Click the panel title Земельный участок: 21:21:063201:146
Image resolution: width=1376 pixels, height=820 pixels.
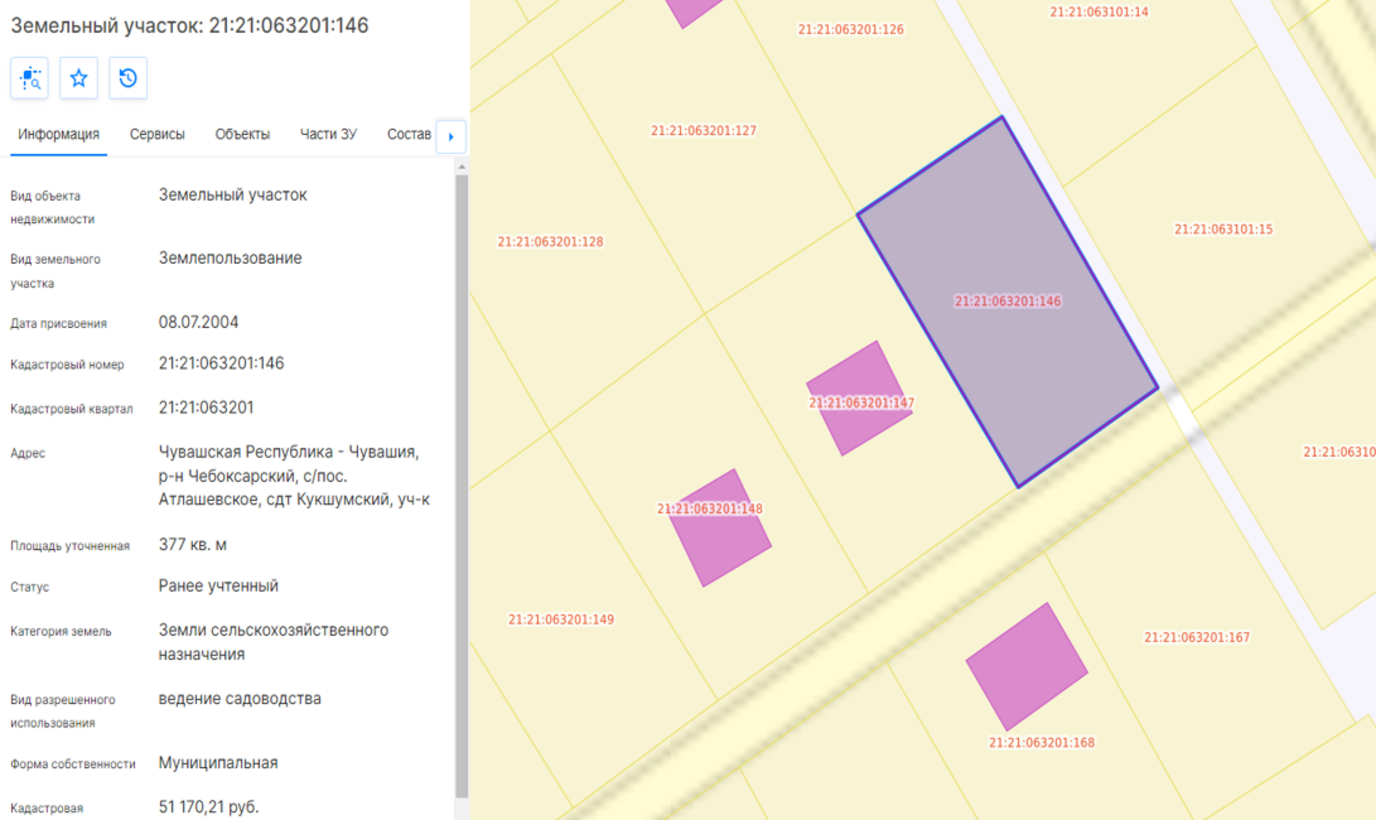point(189,25)
